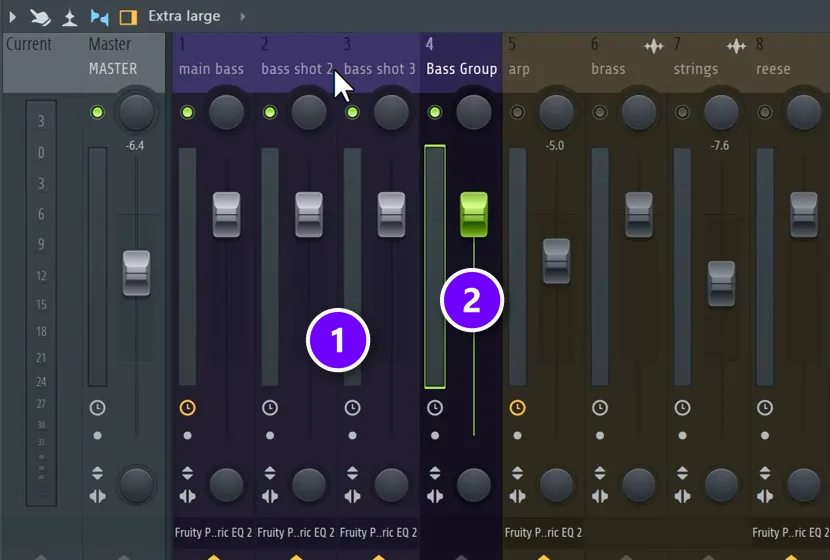Viewport: 830px width, 560px height.
Task: Click up-down arrows on bass shot 3
Action: 353,473
